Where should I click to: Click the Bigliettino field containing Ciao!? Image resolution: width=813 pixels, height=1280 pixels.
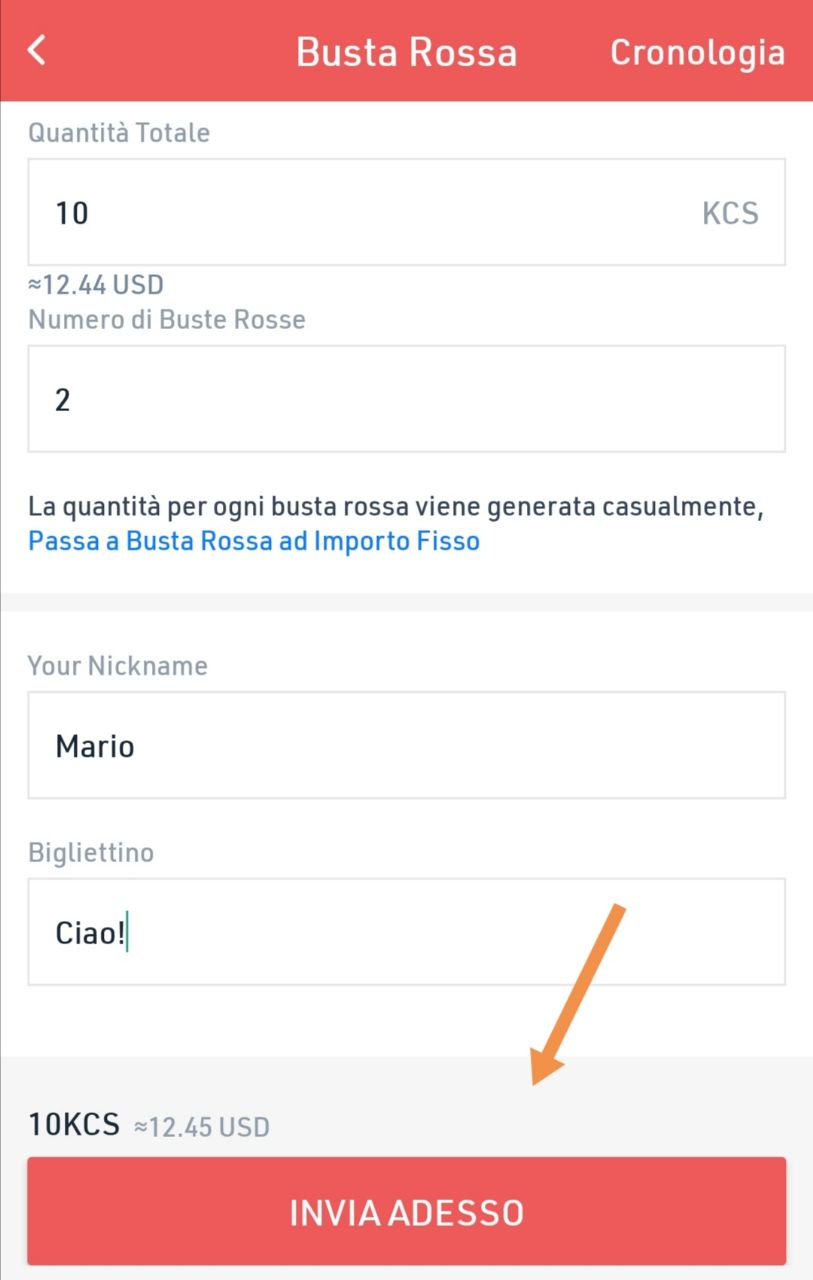click(406, 932)
